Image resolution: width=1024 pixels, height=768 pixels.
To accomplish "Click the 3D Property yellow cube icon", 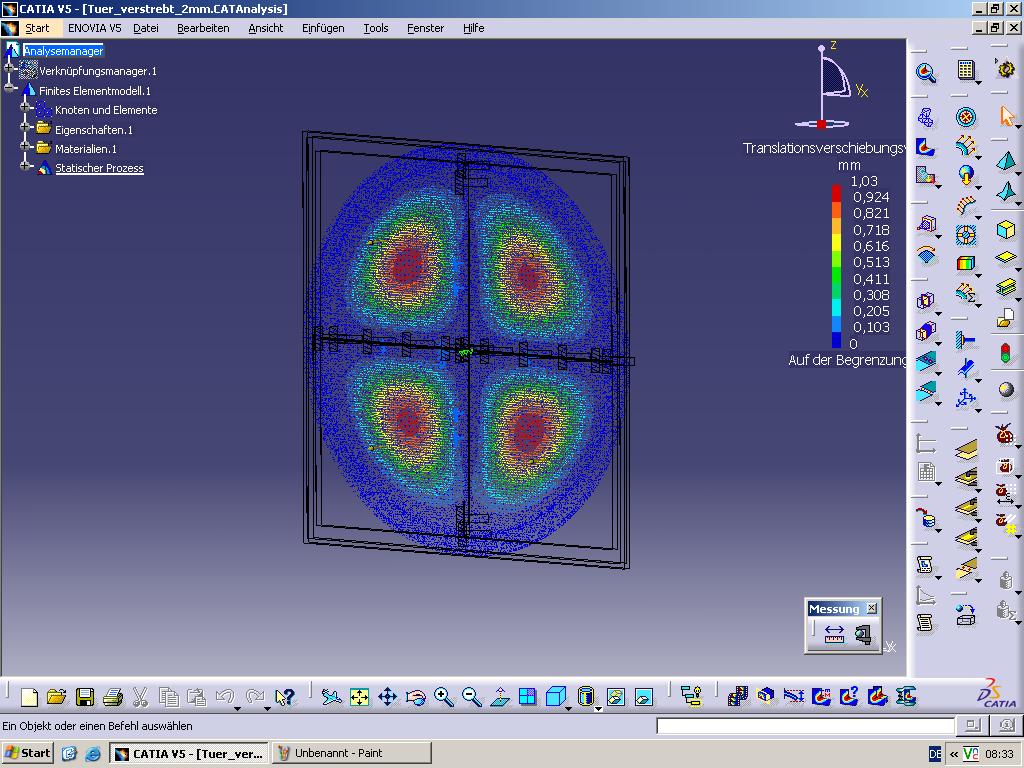I will 1006,229.
